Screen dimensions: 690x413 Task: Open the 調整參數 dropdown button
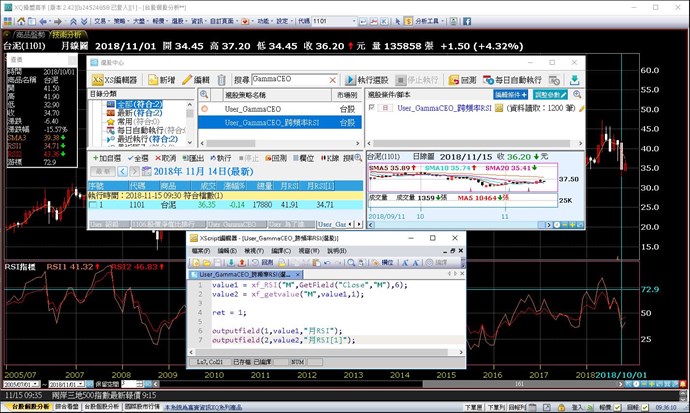tap(553, 93)
